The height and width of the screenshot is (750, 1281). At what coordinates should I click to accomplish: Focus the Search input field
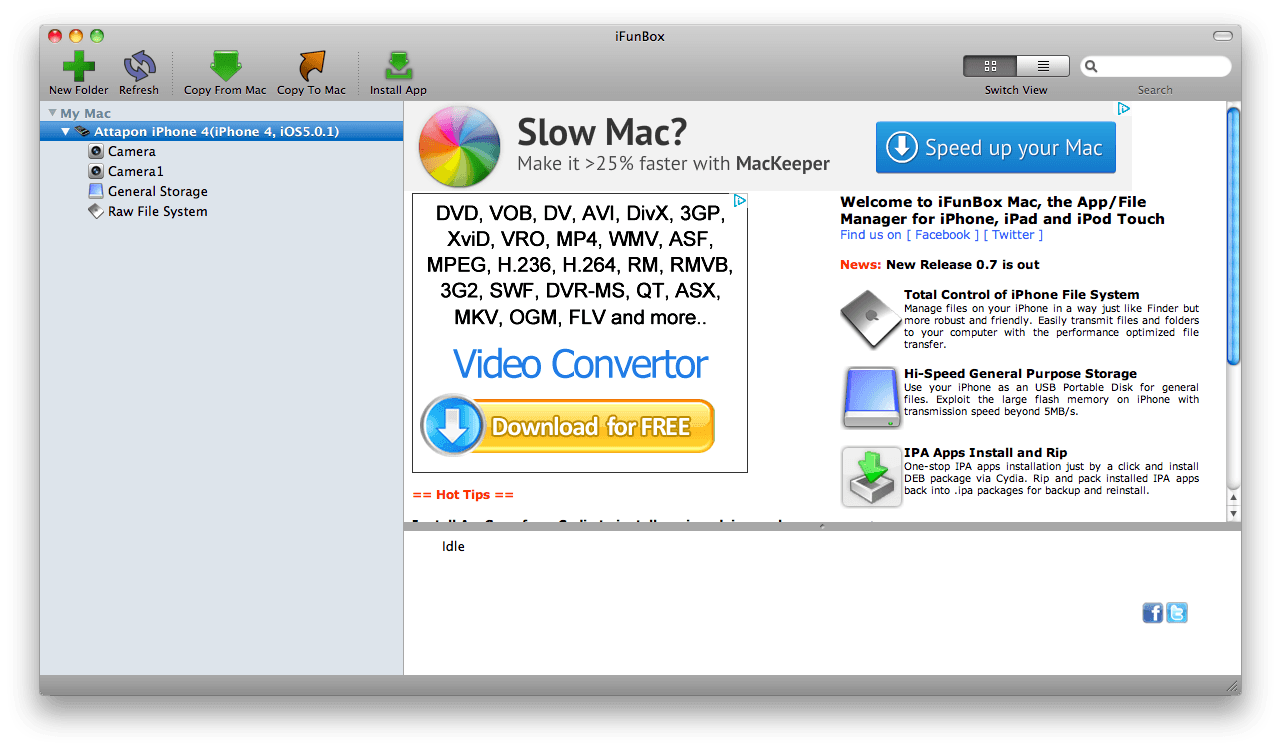(1155, 66)
